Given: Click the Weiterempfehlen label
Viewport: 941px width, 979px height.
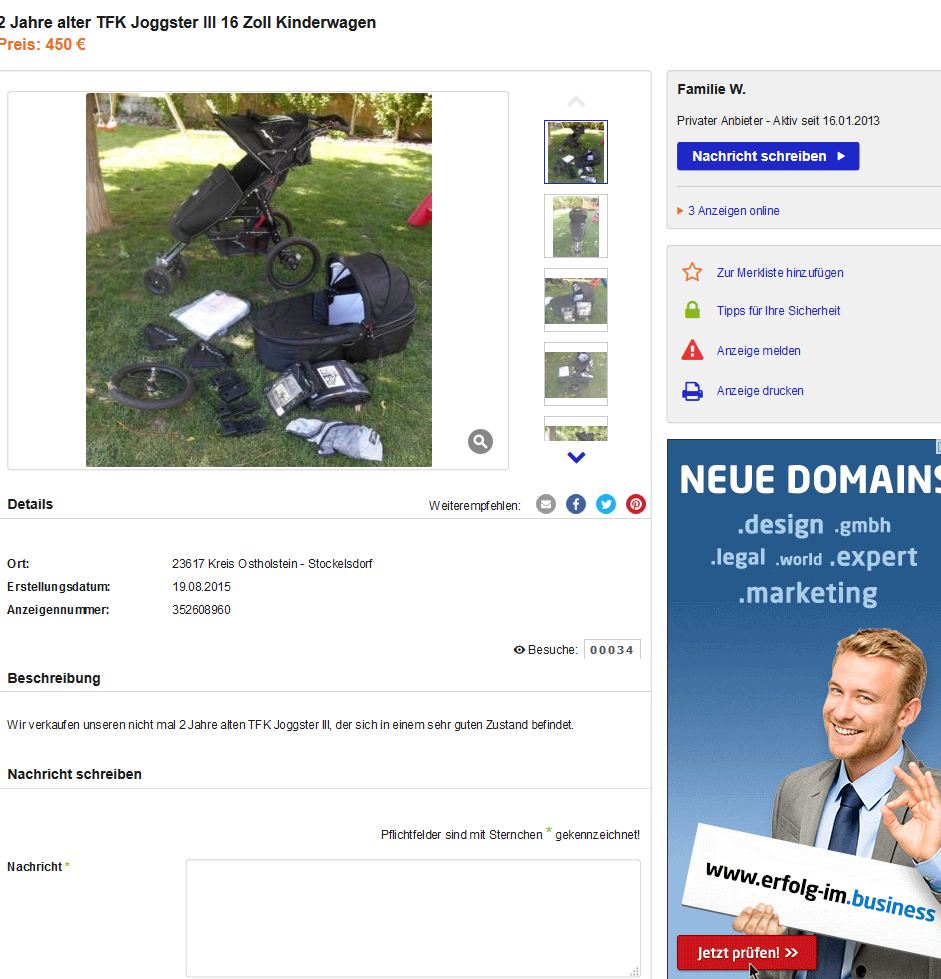Looking at the screenshot, I should (475, 506).
